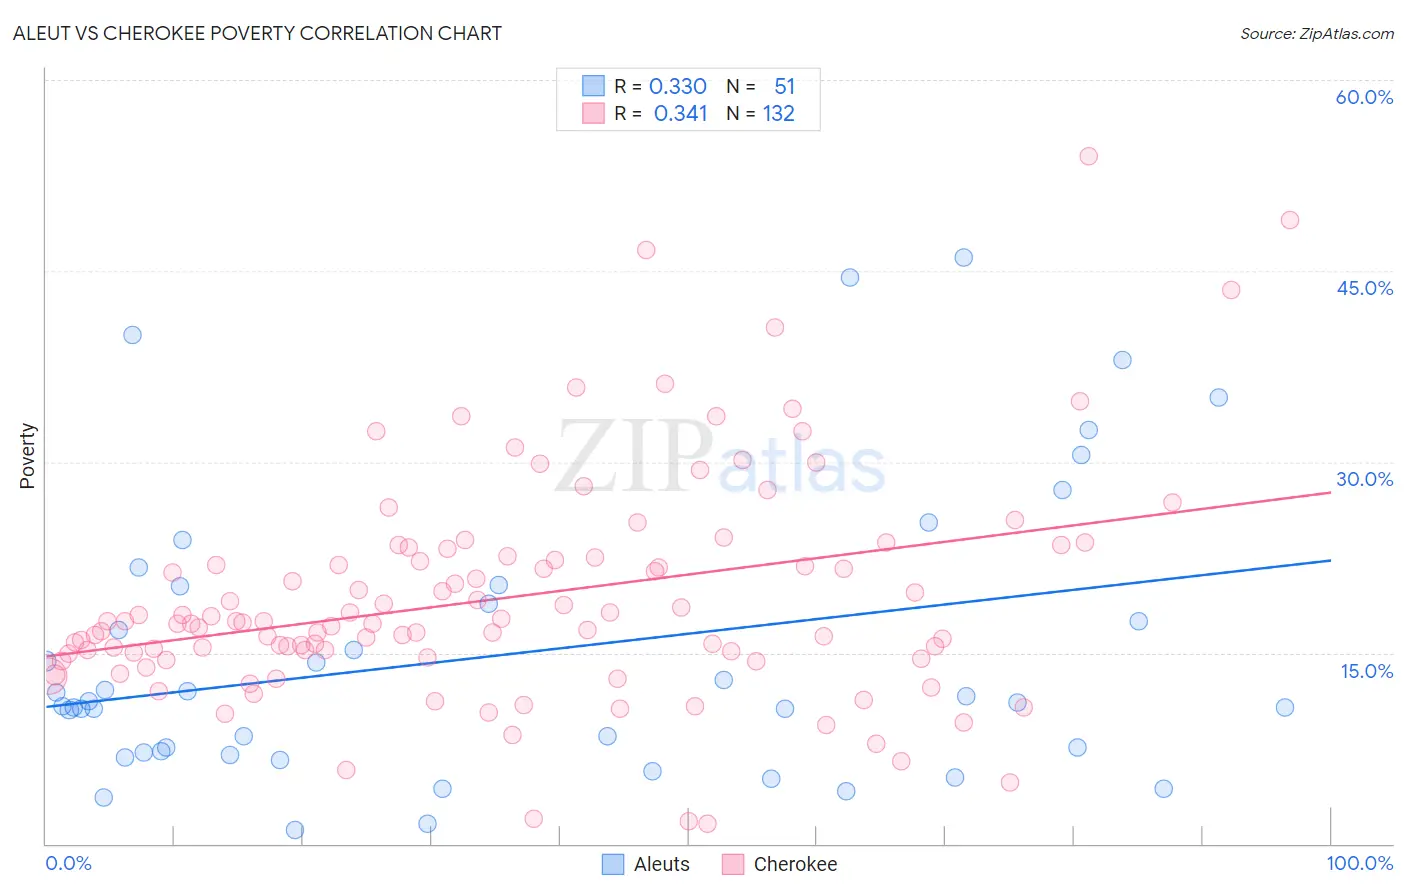The width and height of the screenshot is (1406, 892).
Task: Click the blue Aleuts legend swatch at the bottom
Action: click(613, 864)
